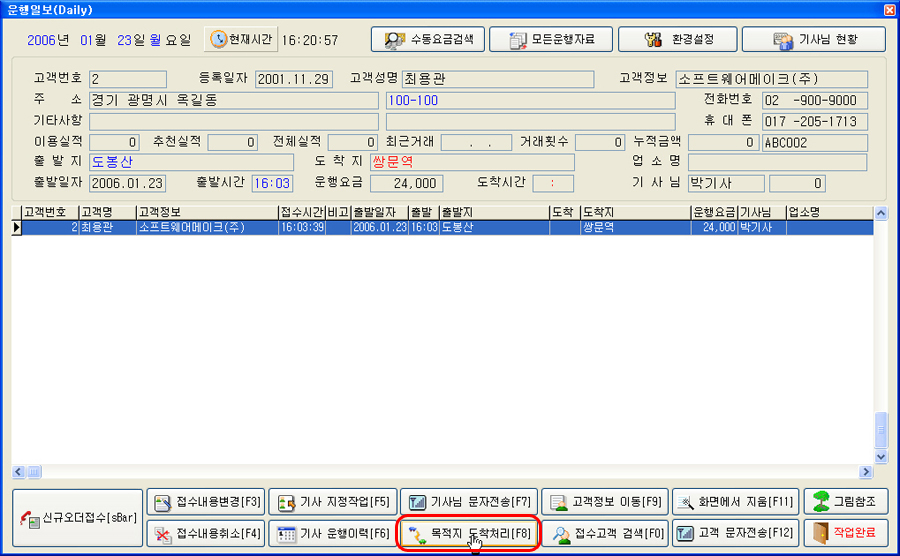The height and width of the screenshot is (556, 900).
Task: Click the scroll-up arrow of the grid
Action: tap(881, 213)
